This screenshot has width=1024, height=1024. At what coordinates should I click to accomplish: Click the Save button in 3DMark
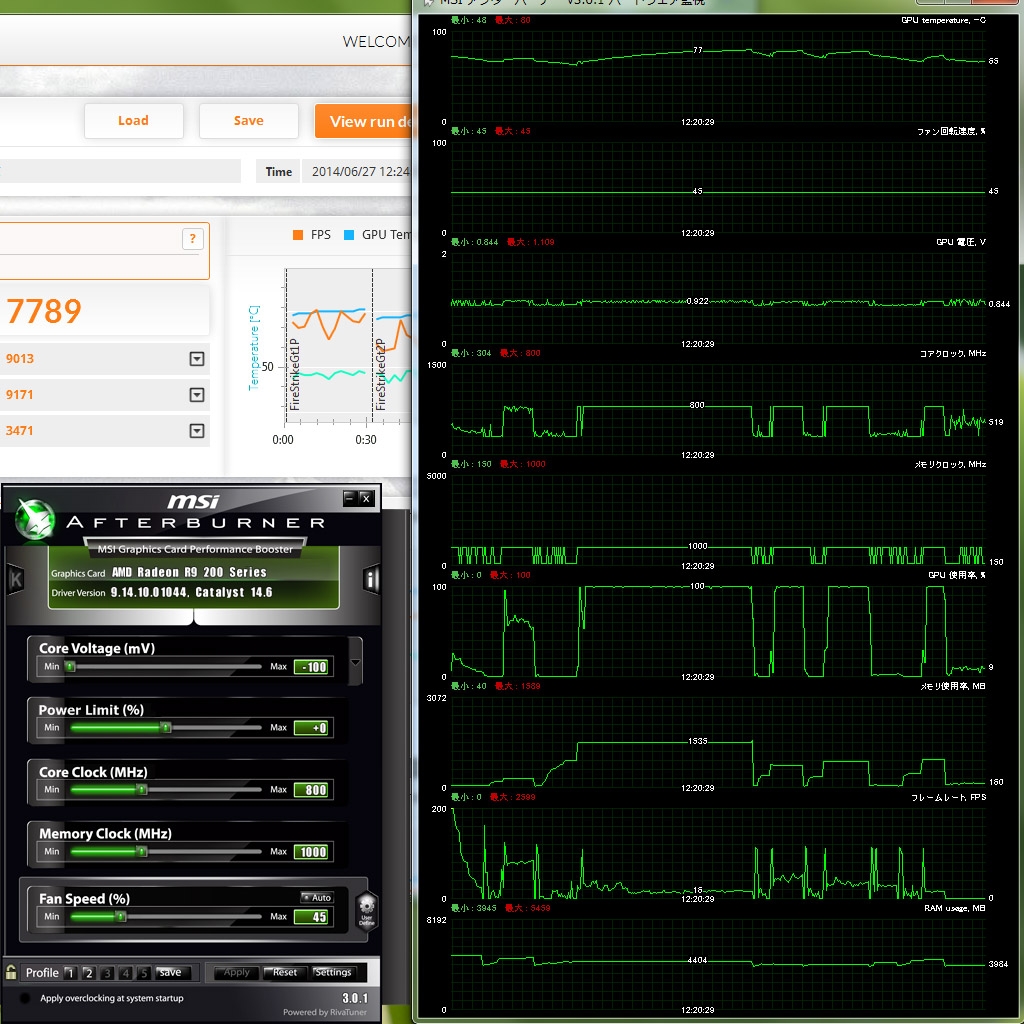(x=249, y=121)
